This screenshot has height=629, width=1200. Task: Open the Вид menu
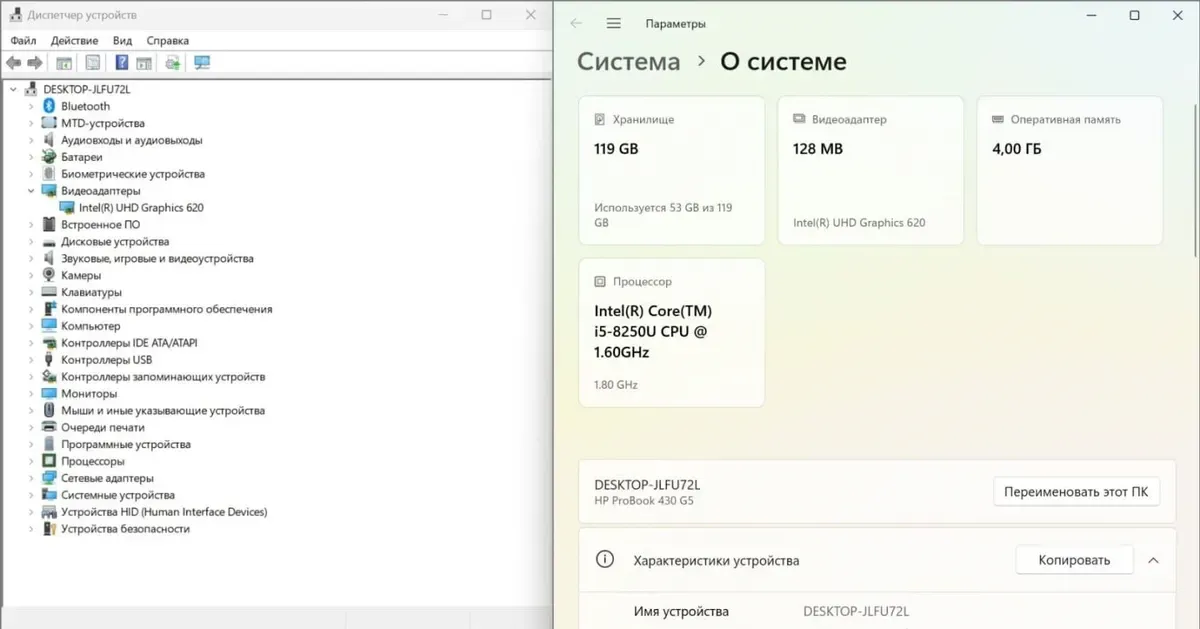coord(122,41)
